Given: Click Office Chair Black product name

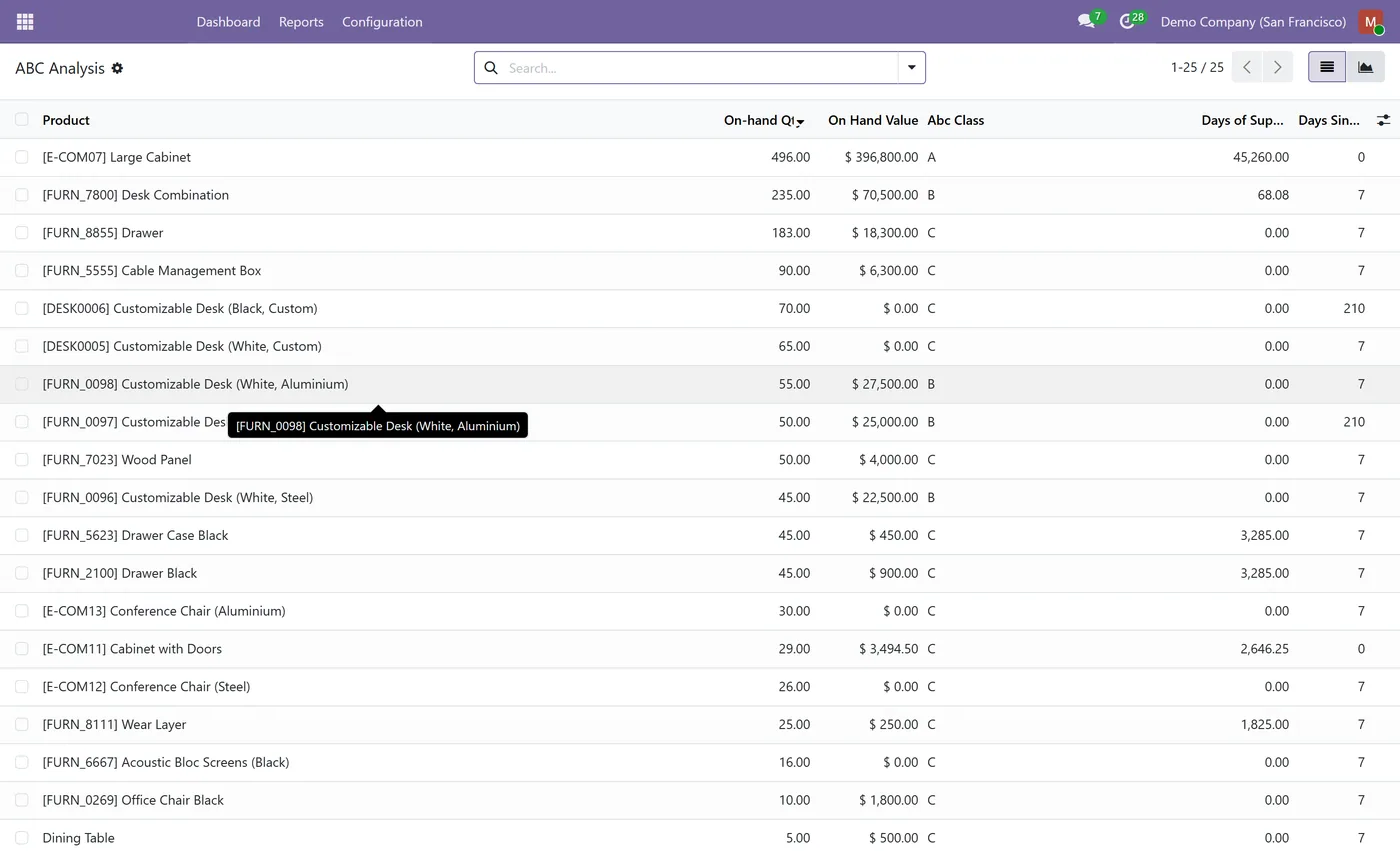Looking at the screenshot, I should tap(133, 800).
